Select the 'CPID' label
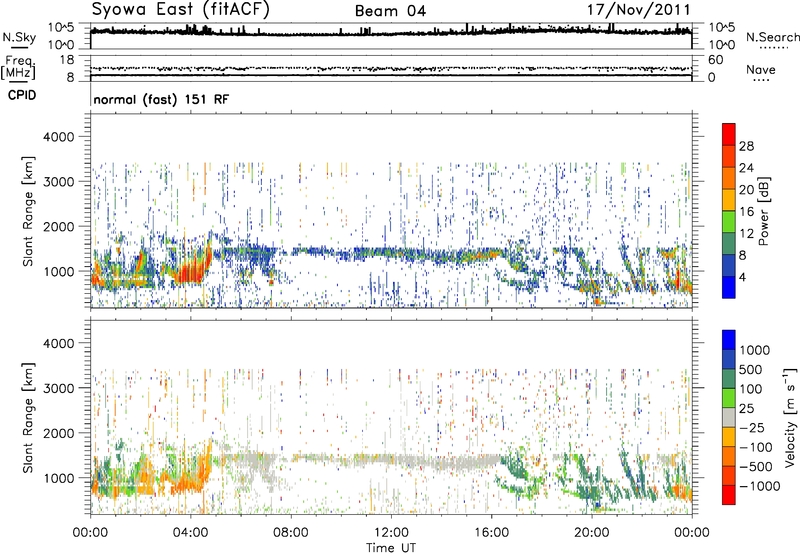 coord(22,95)
